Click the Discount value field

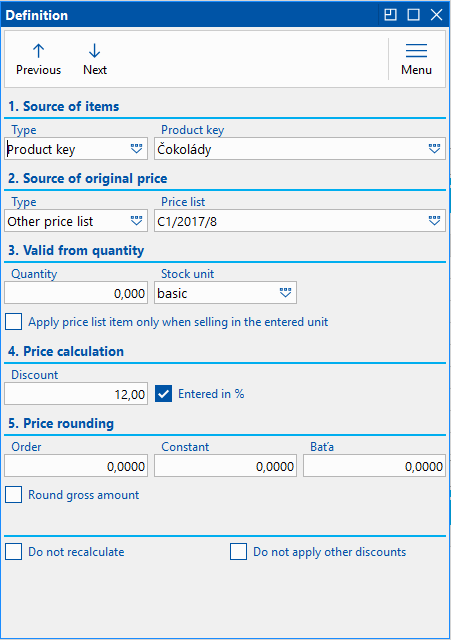(76, 394)
